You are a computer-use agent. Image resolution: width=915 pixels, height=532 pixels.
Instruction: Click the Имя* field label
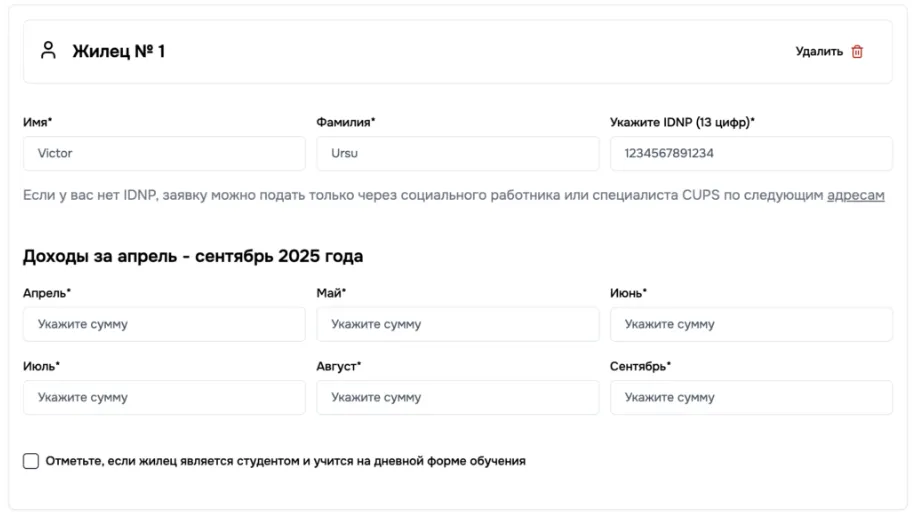(37, 122)
